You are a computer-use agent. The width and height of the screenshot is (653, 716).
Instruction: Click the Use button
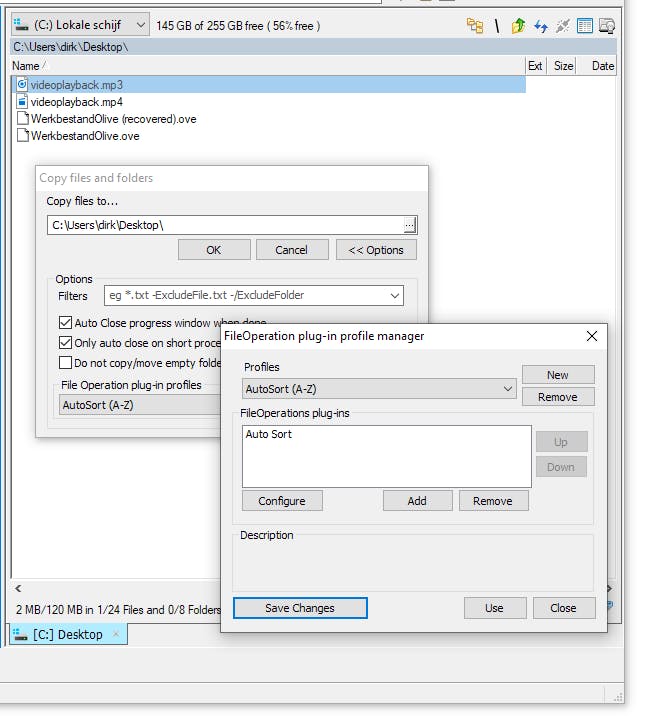495,608
